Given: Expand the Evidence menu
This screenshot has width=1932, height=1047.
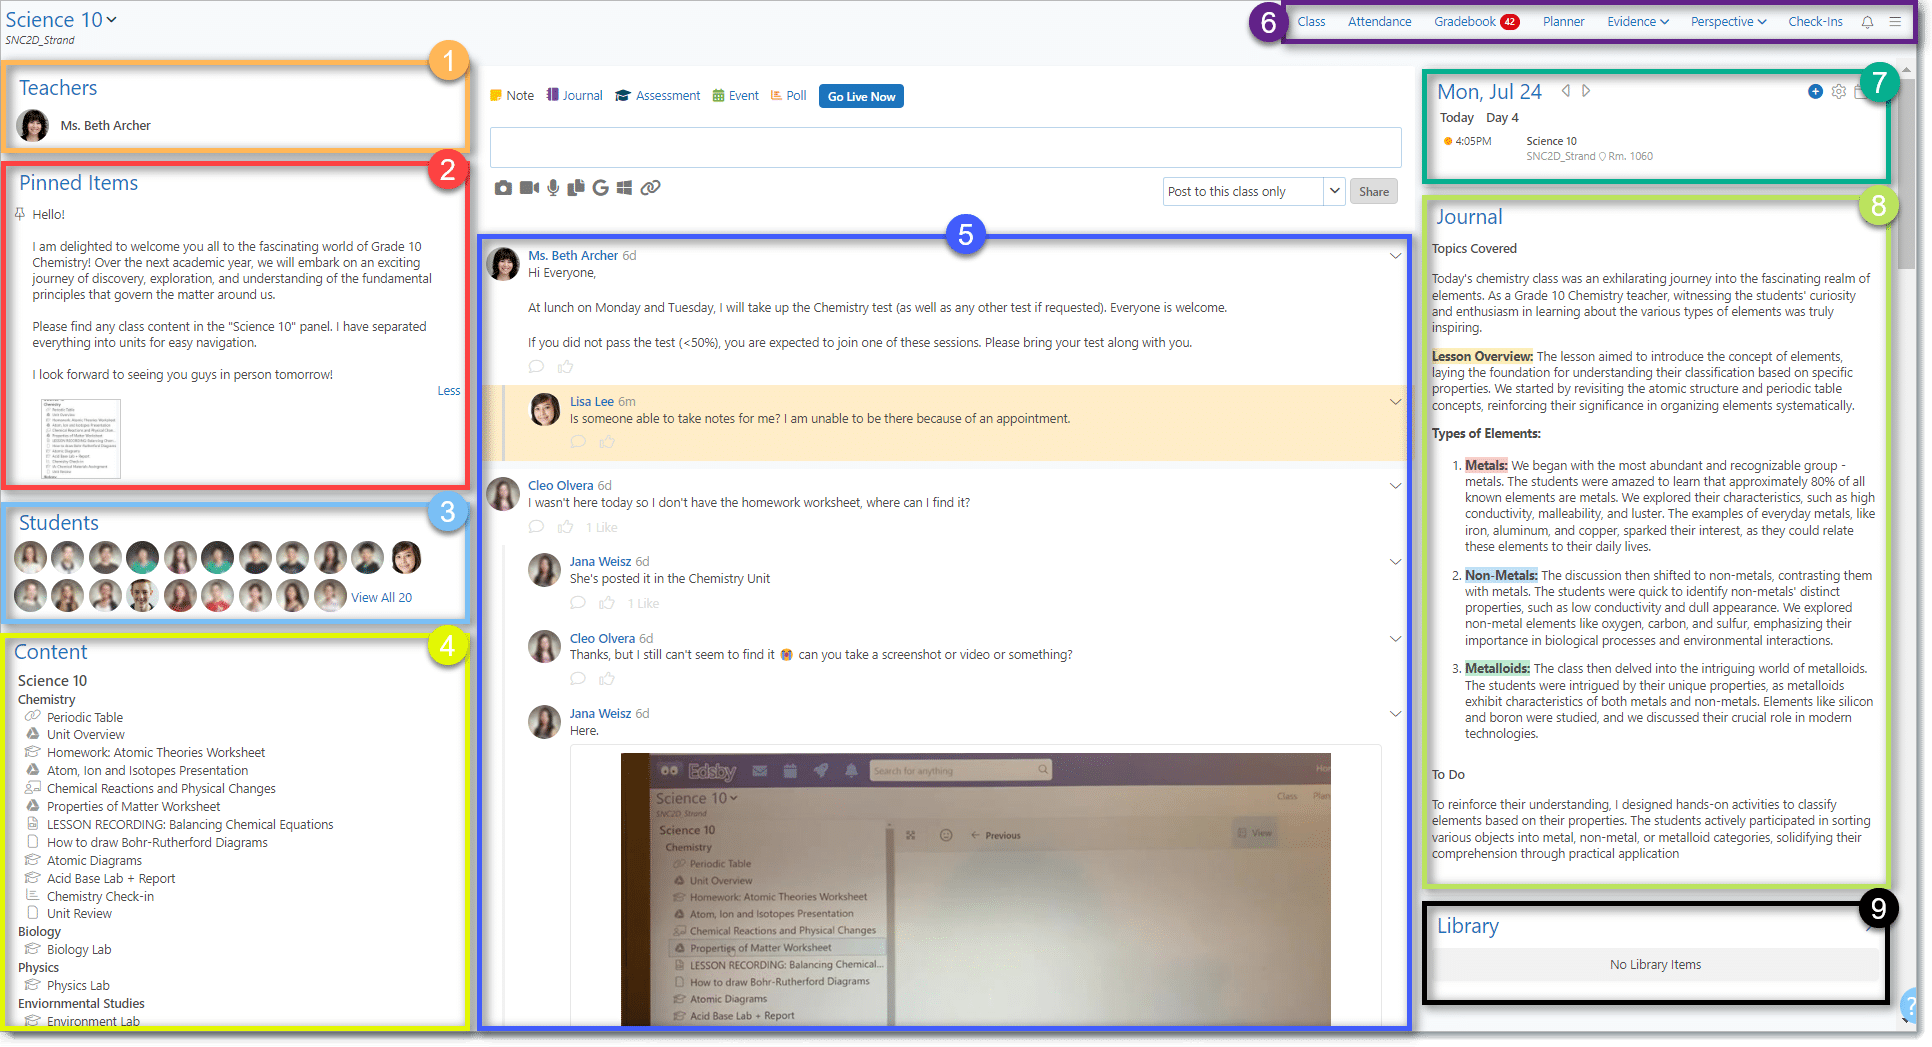Looking at the screenshot, I should pyautogui.click(x=1638, y=22).
